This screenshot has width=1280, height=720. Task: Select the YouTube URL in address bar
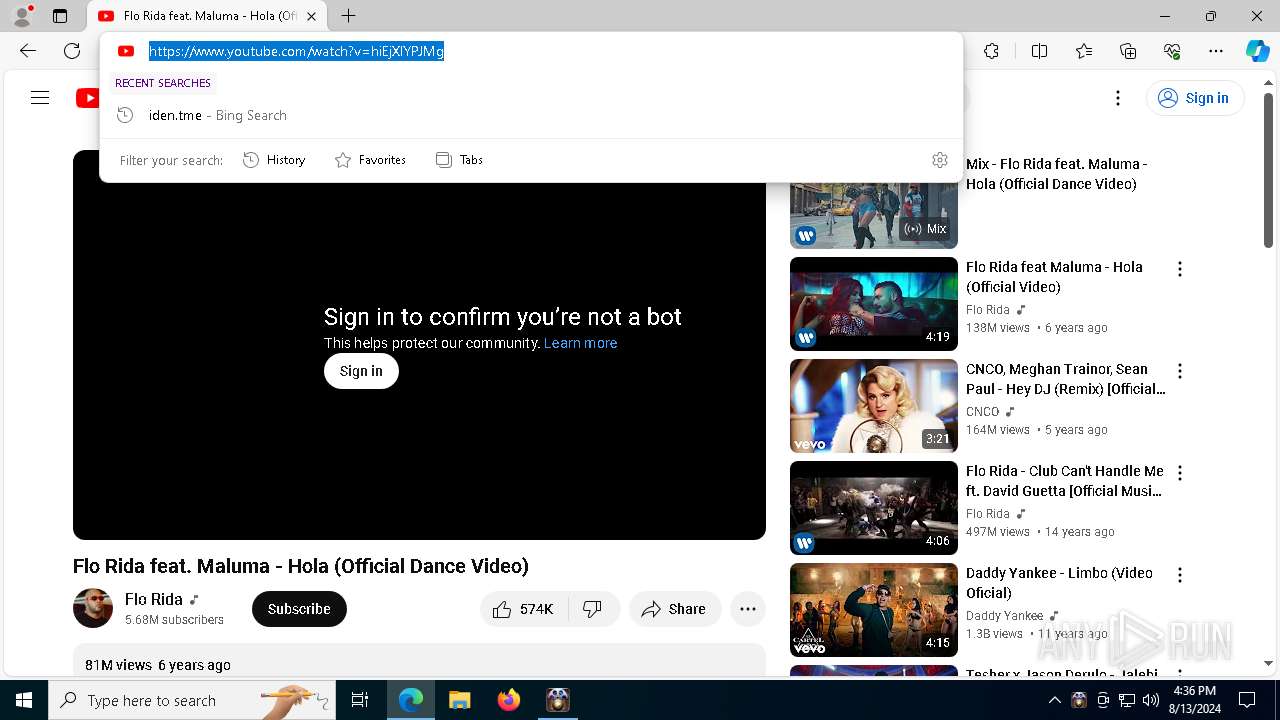(x=296, y=51)
